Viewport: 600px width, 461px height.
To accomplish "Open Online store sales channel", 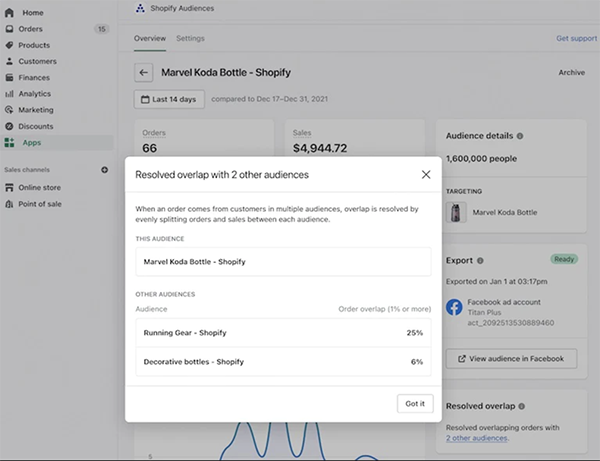I will click(x=39, y=187).
